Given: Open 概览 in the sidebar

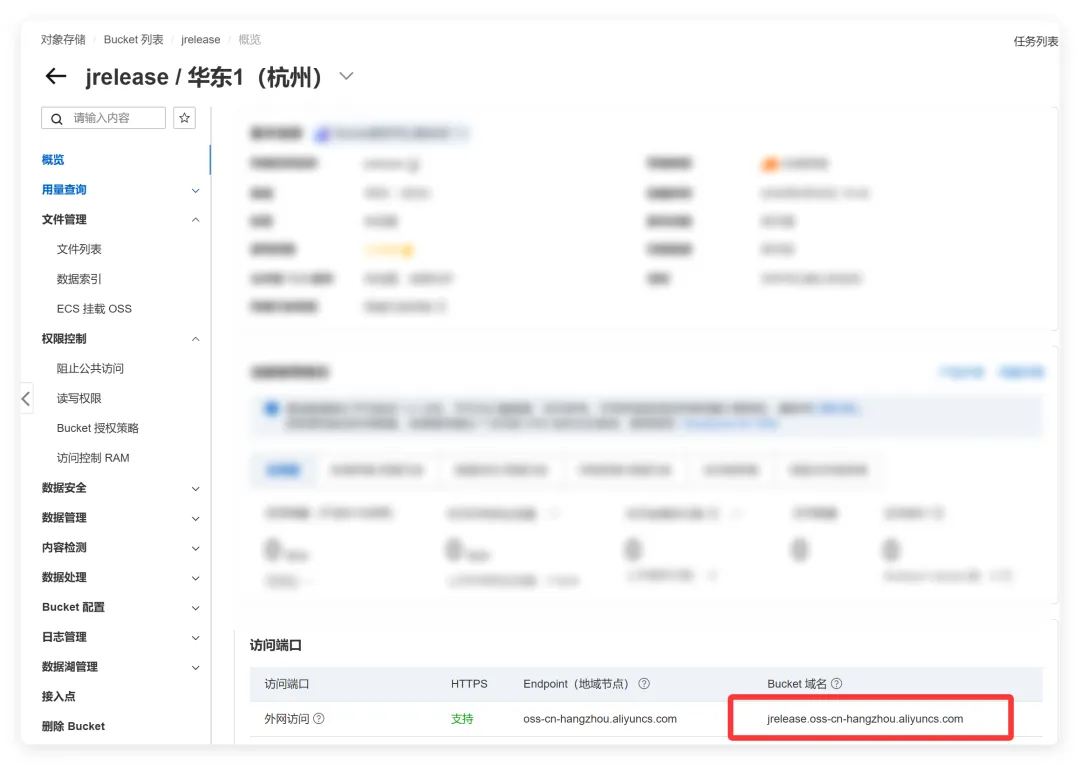Looking at the screenshot, I should coord(53,160).
